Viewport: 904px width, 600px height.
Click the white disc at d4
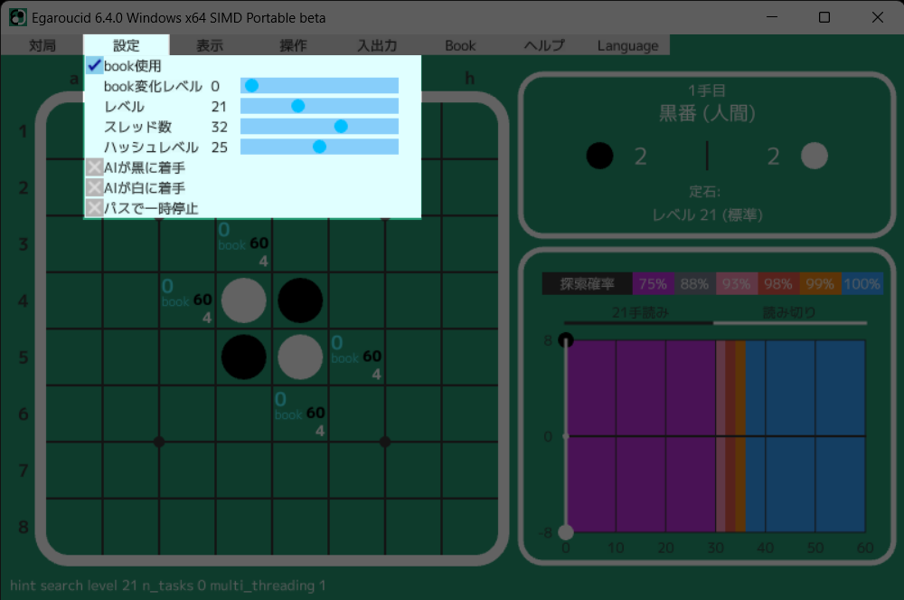pyautogui.click(x=244, y=300)
